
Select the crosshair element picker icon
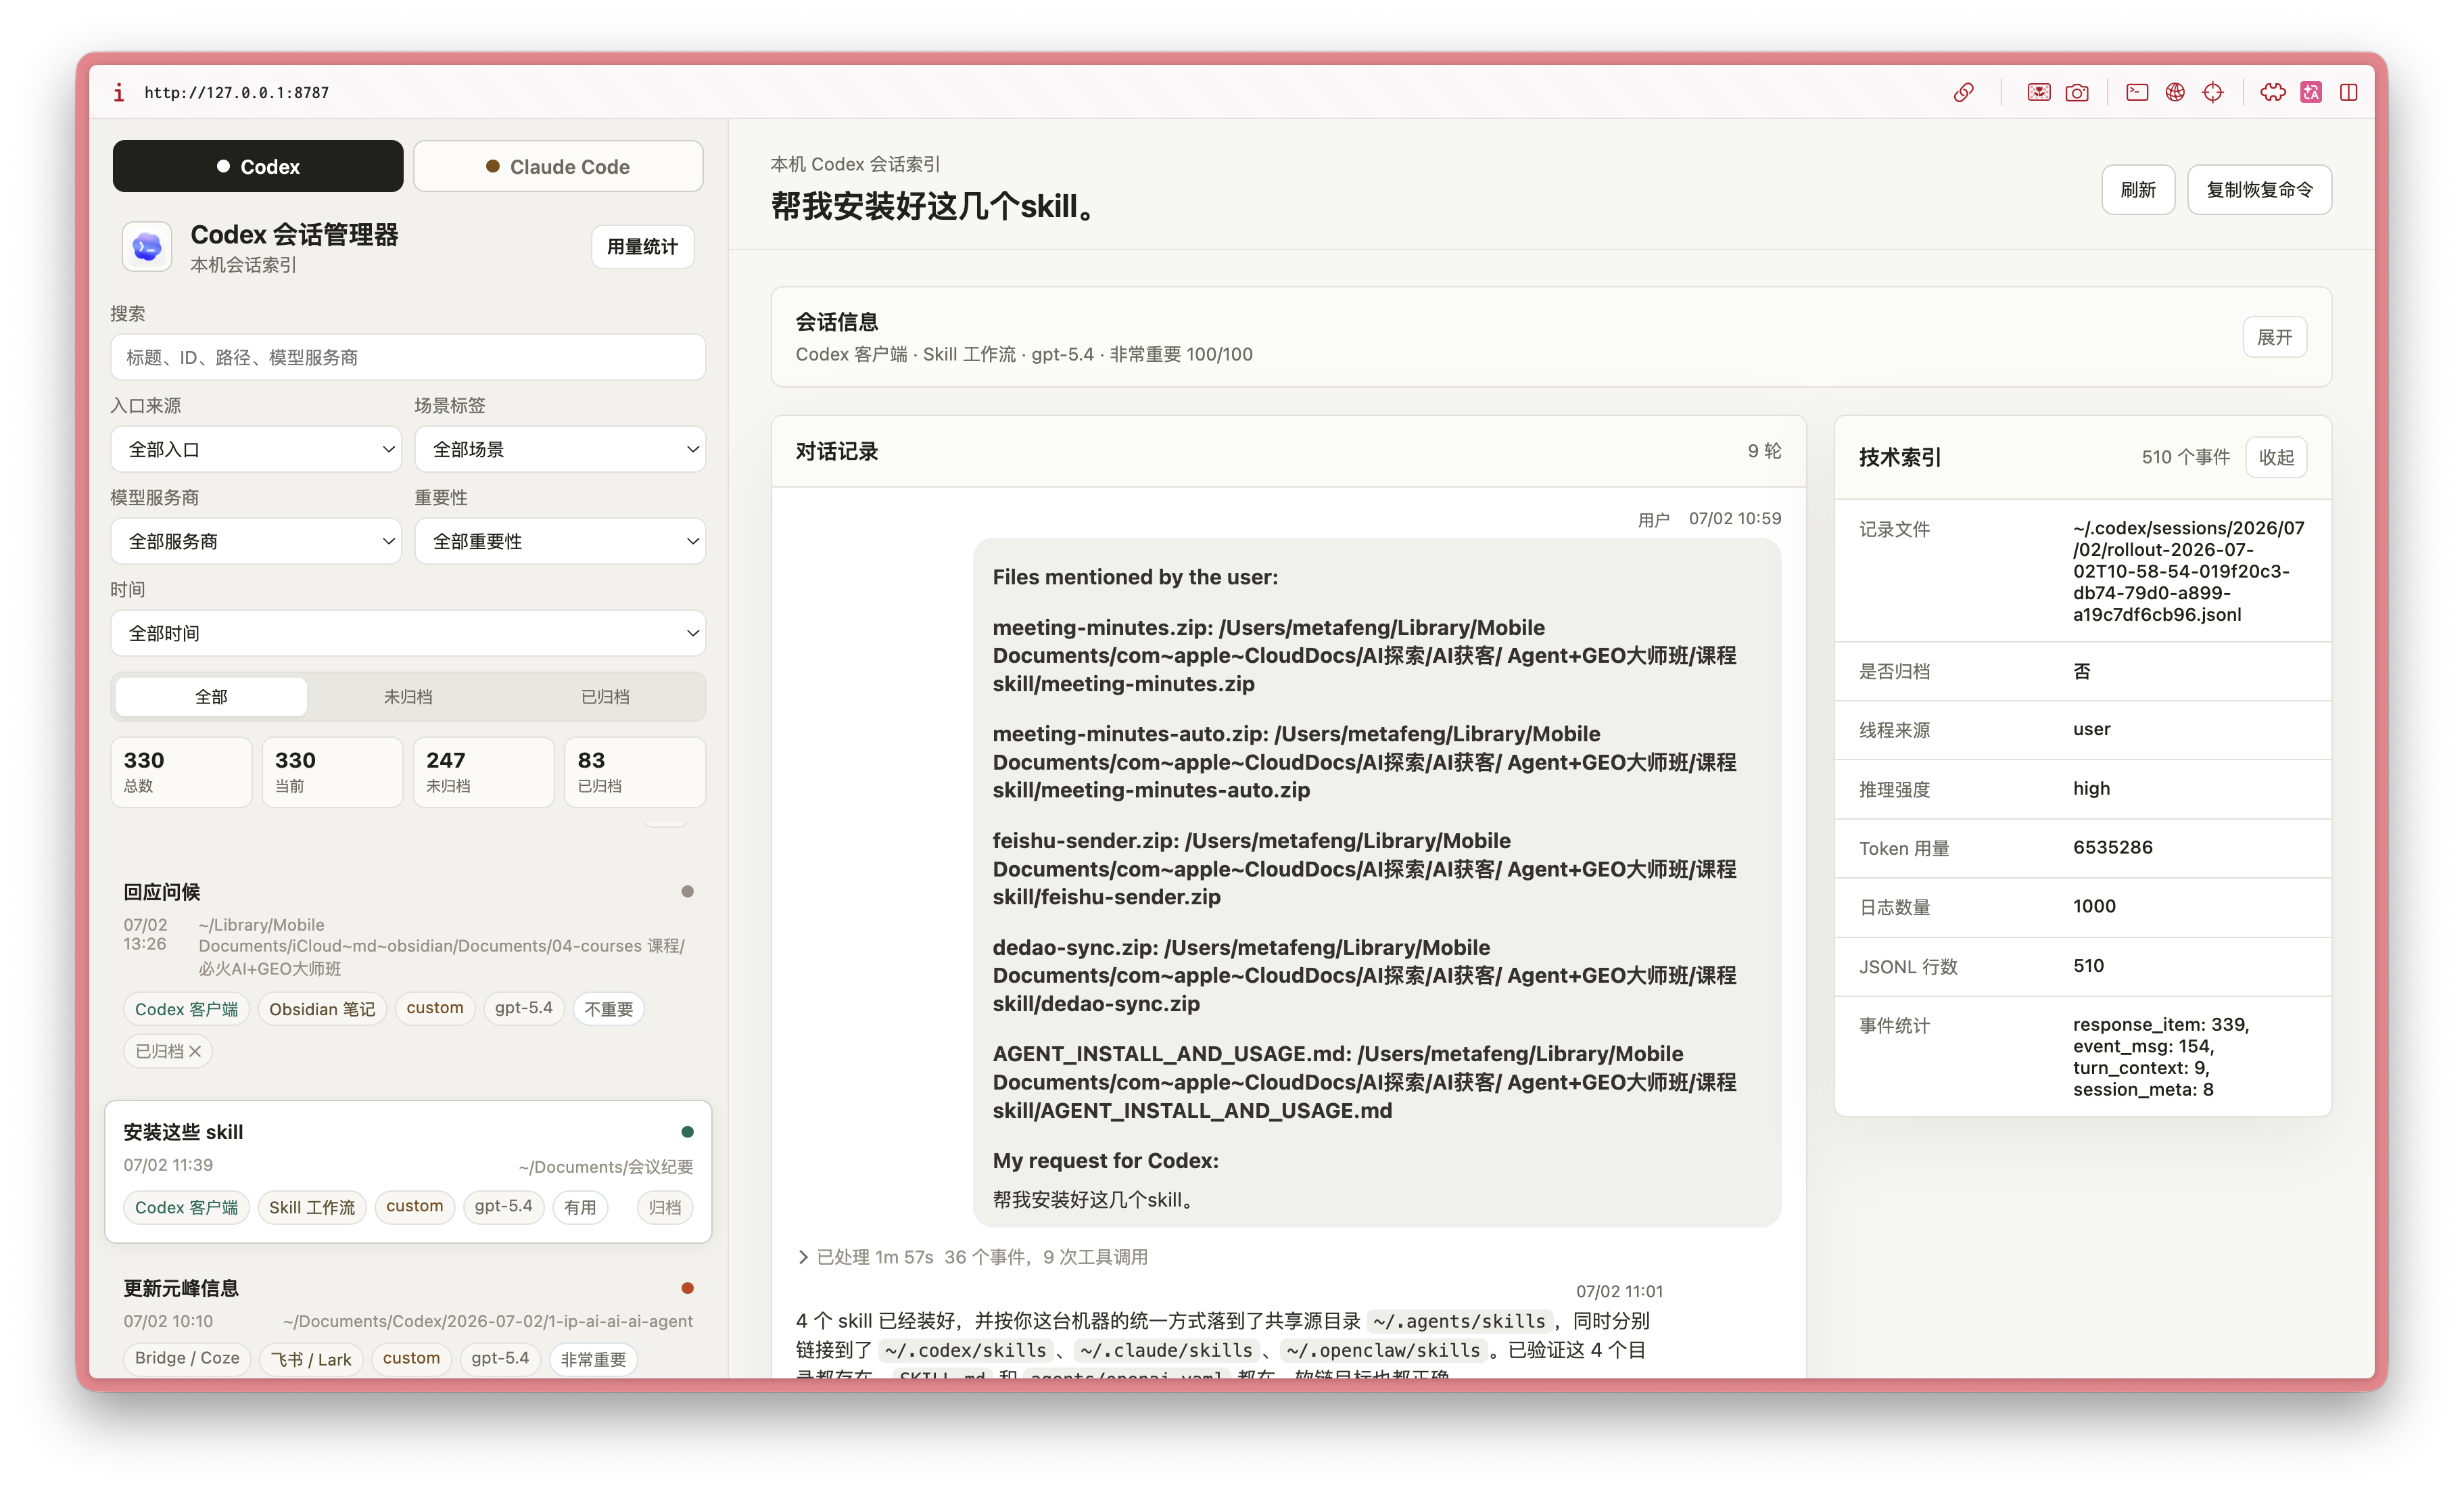[2213, 93]
